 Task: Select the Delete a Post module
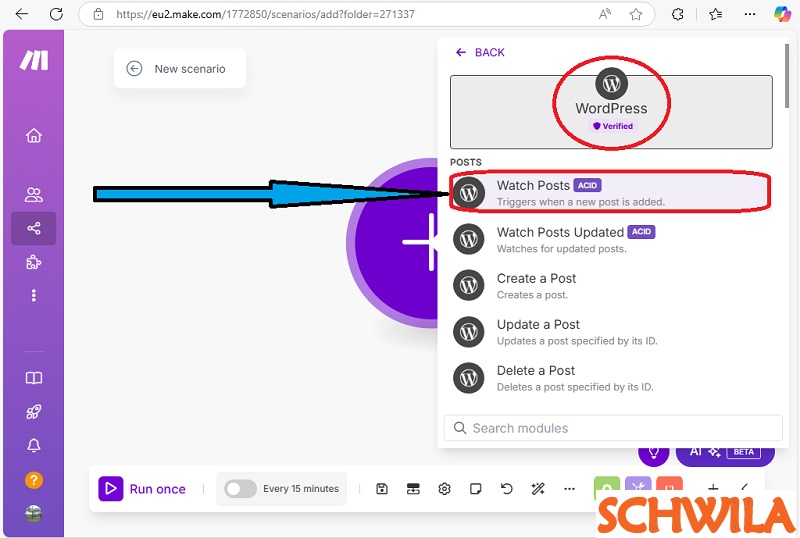point(610,378)
